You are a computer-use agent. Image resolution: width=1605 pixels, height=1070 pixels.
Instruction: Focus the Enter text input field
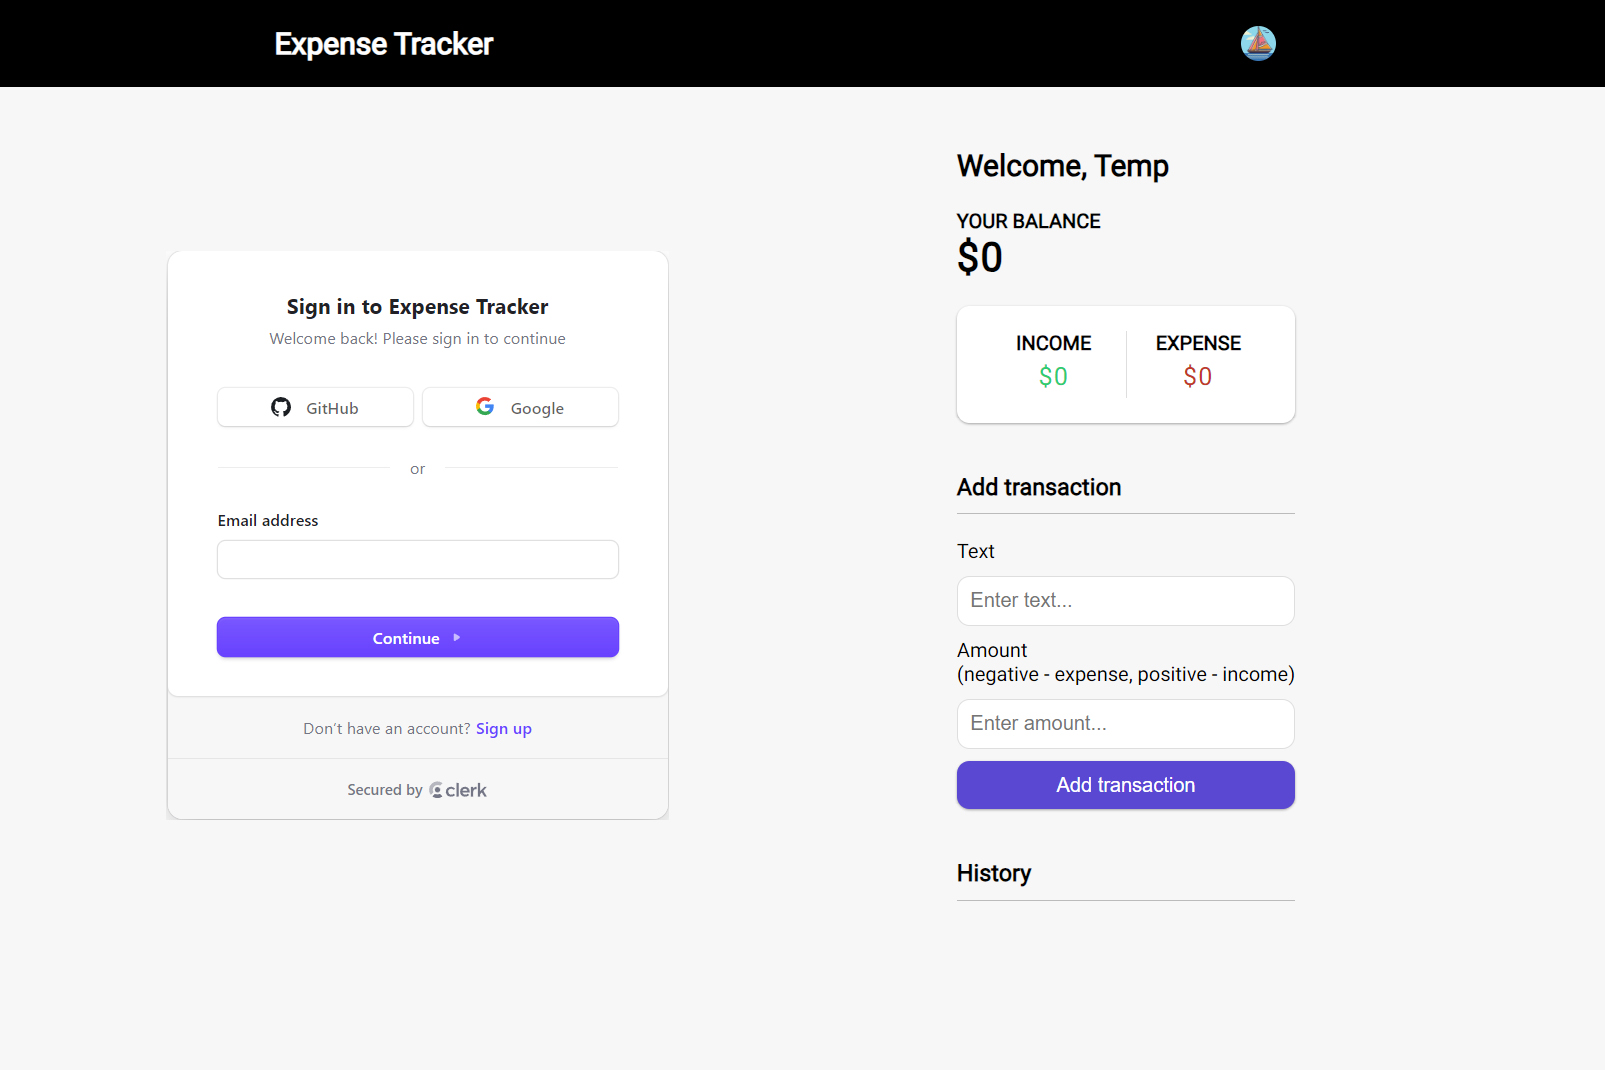click(1126, 601)
